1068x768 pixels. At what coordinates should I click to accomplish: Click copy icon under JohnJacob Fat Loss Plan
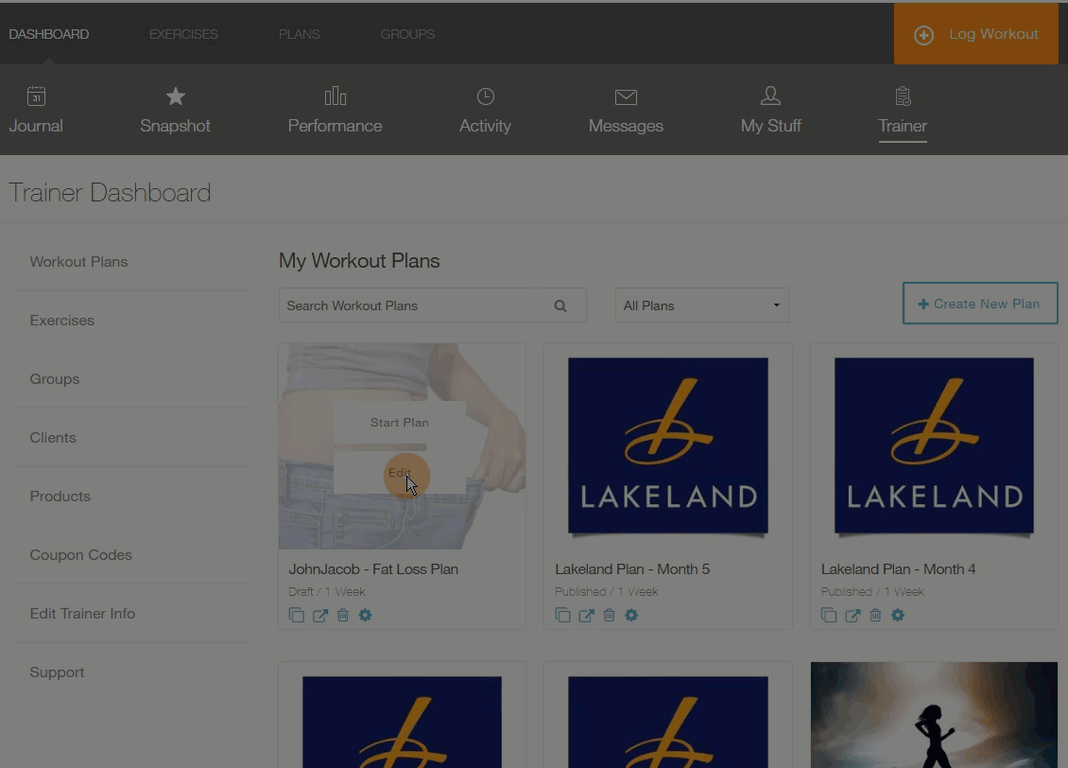click(297, 616)
